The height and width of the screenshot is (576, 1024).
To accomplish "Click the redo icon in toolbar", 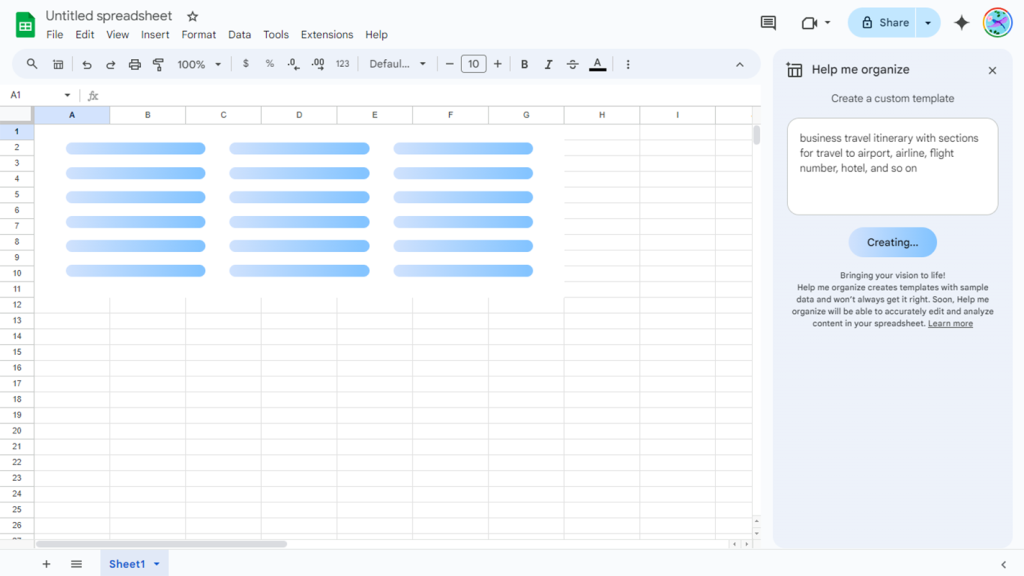I will point(111,64).
